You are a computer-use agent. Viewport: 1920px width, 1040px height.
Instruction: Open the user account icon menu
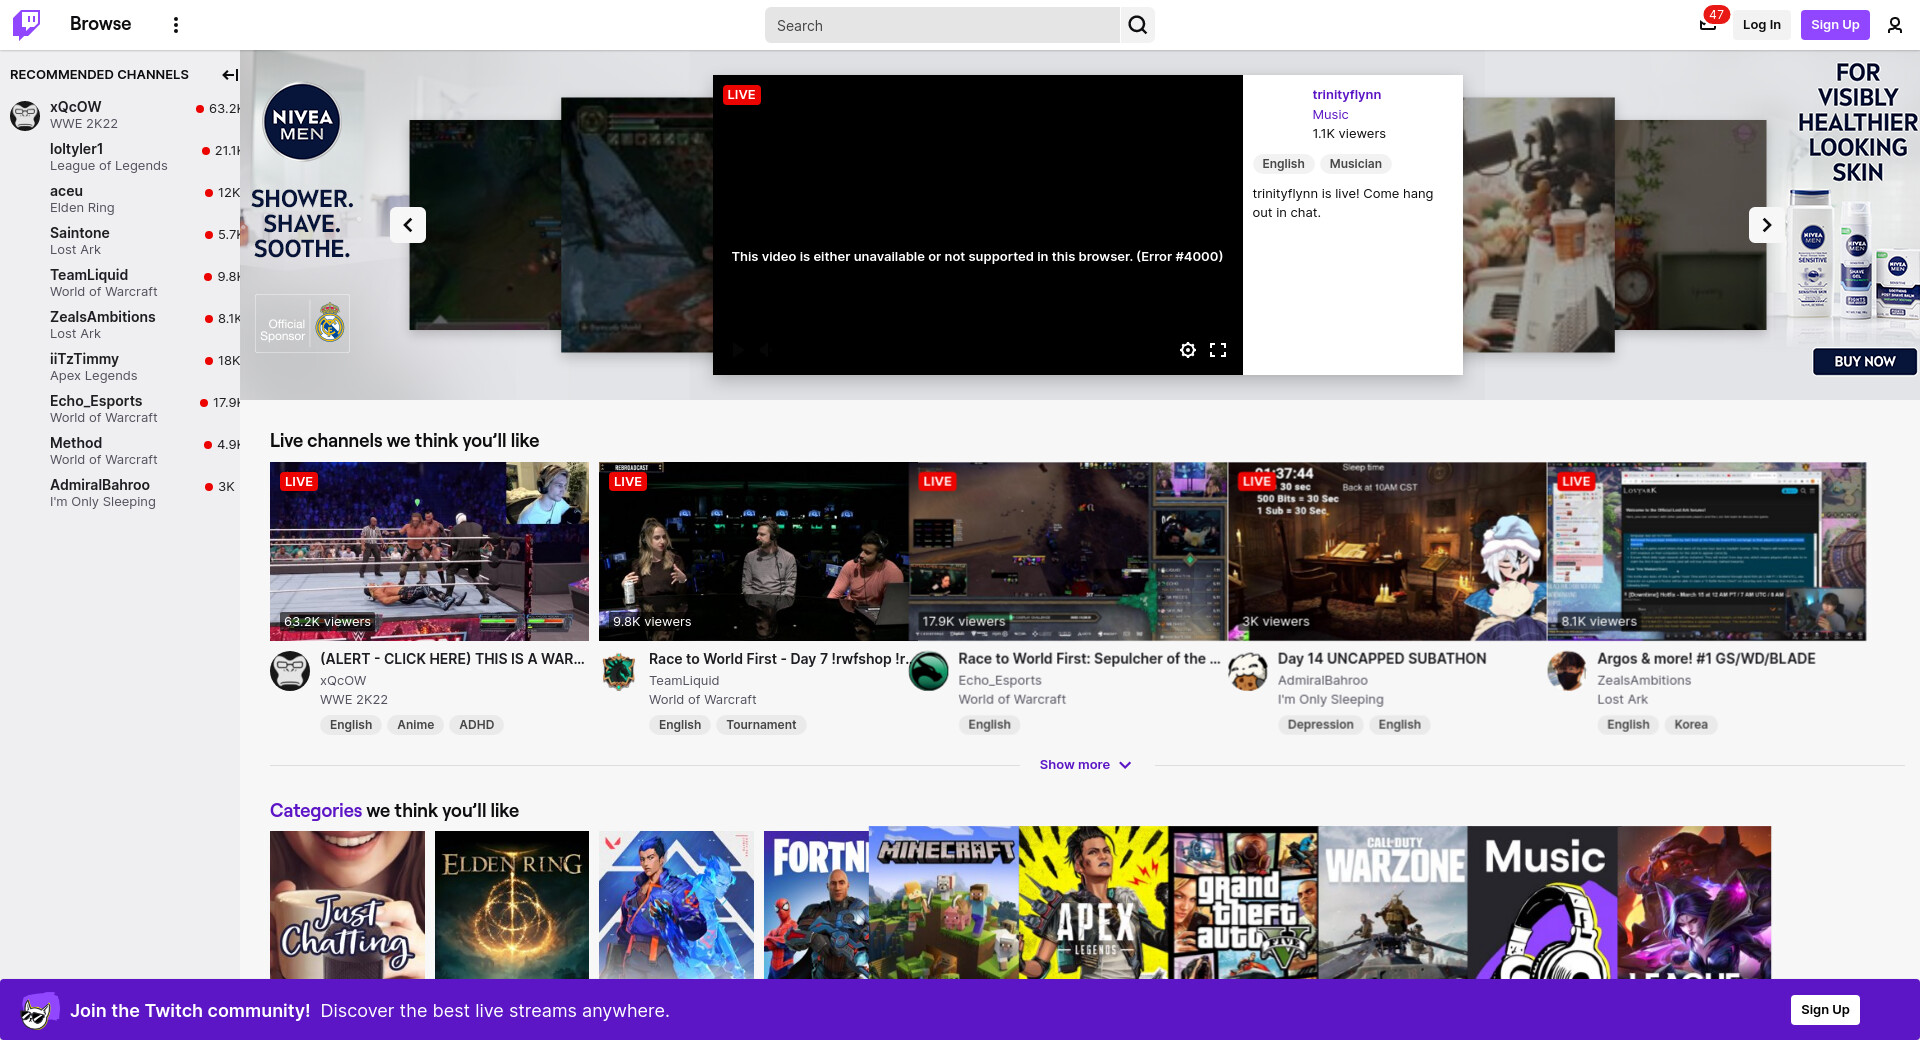[x=1894, y=25]
